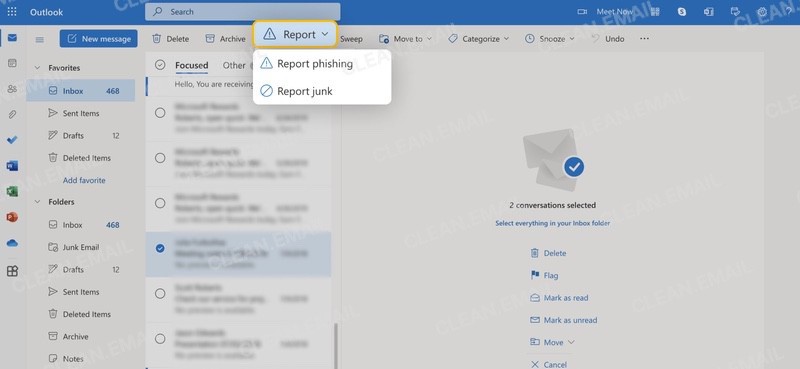Switch to the Focused tab

[x=191, y=65]
